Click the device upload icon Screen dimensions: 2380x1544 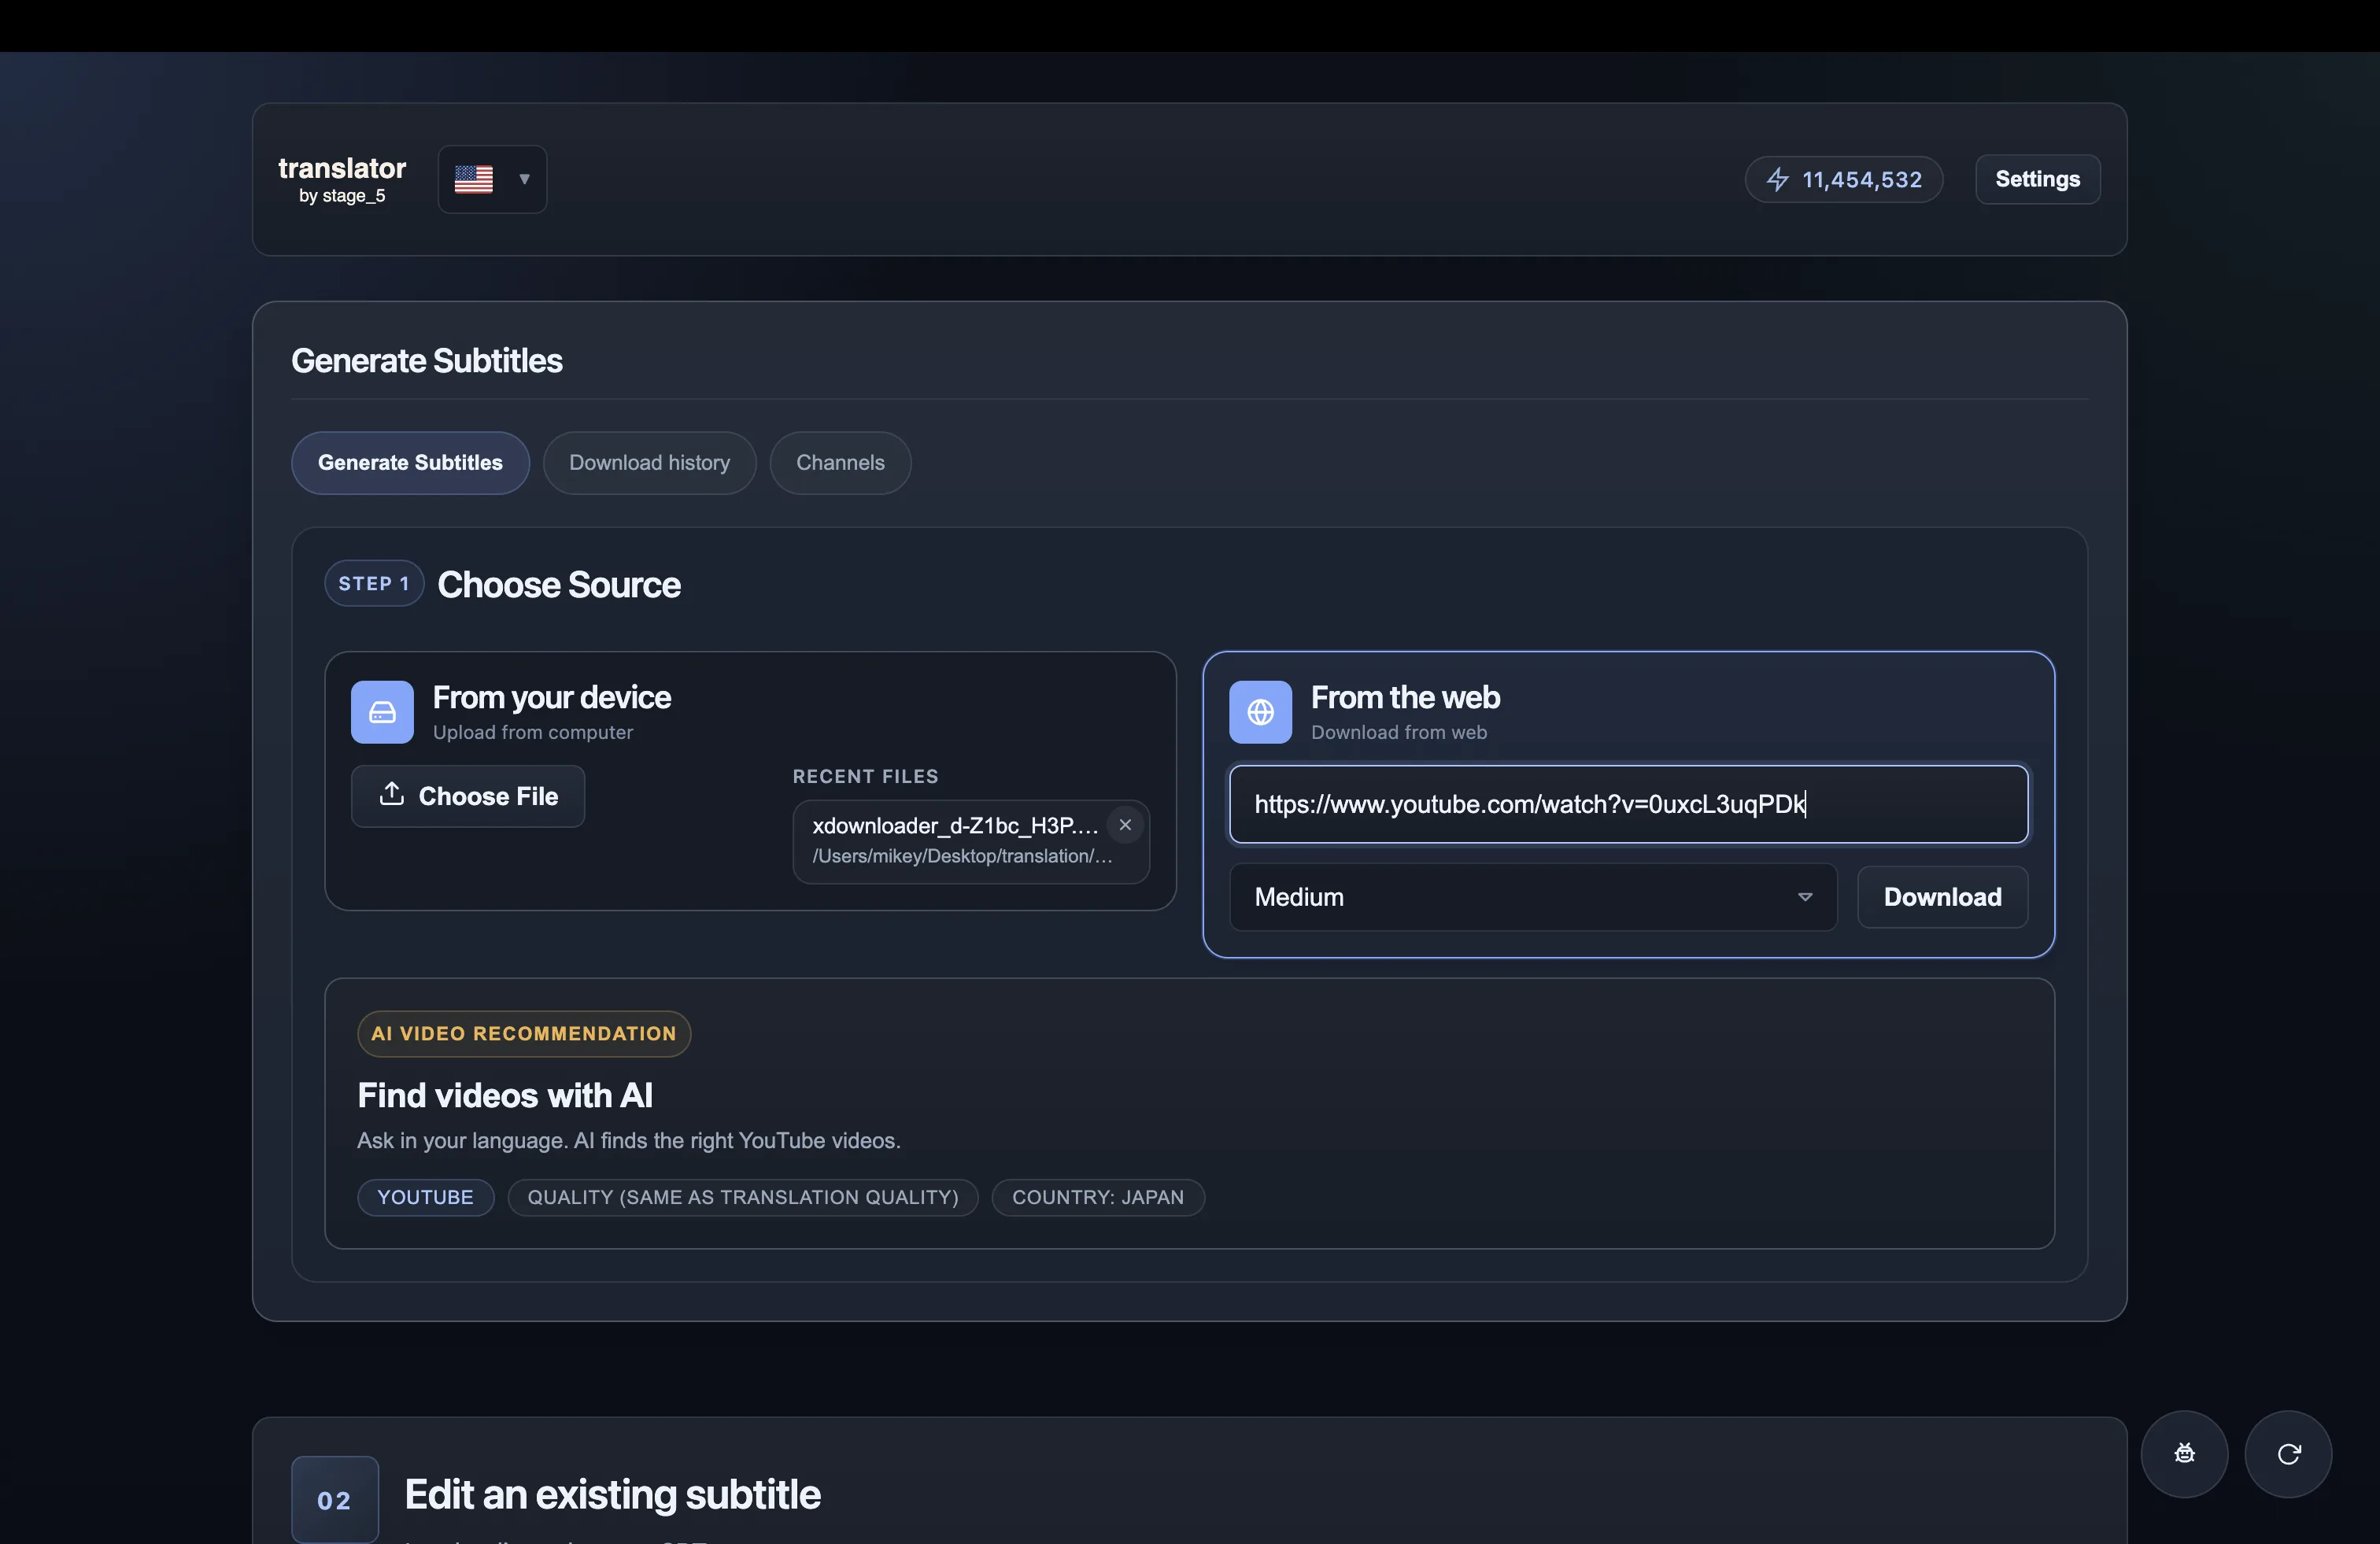(381, 712)
